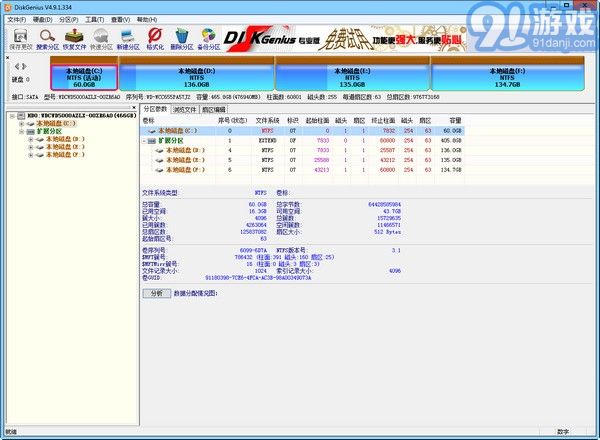
Task: Open the 工具(T) menu
Action: pyautogui.click(x=95, y=20)
